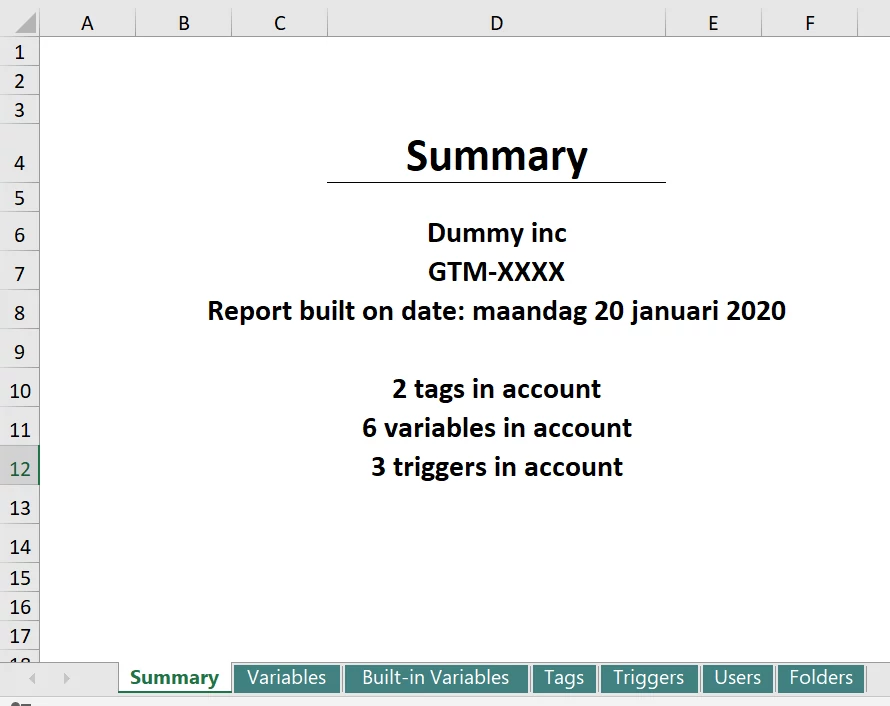Select the 2 tags in account cell
Image resolution: width=890 pixels, height=706 pixels.
point(496,389)
